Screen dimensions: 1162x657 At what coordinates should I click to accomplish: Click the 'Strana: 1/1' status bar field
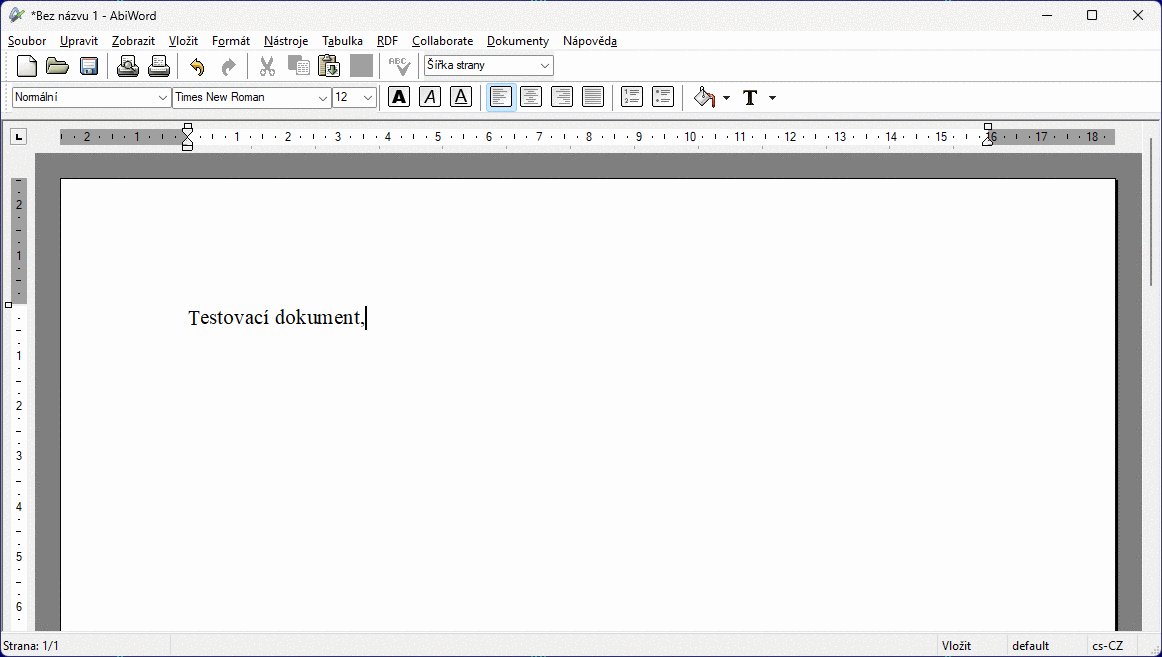tap(85, 646)
